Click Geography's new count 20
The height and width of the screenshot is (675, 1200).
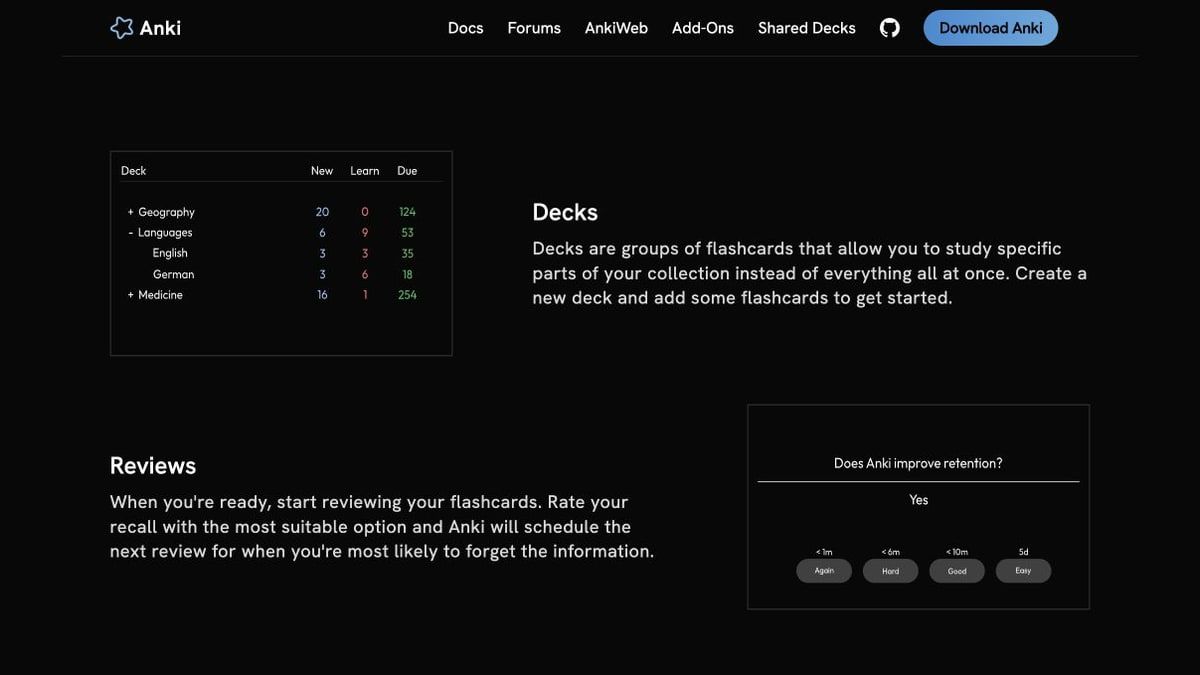[x=322, y=212]
